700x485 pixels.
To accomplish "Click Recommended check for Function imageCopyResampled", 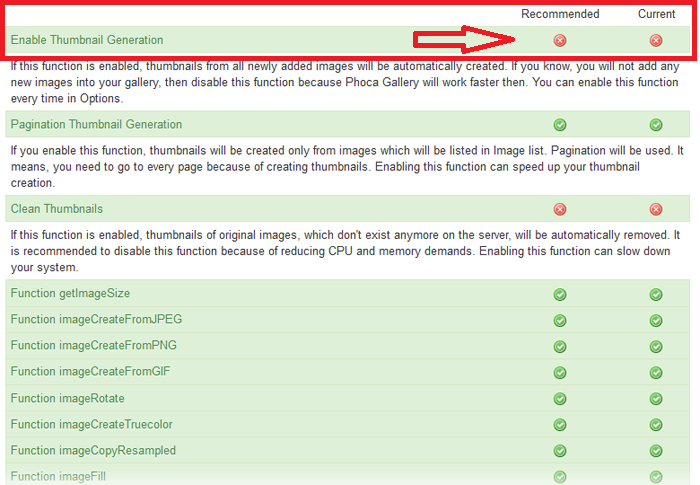I will pos(560,451).
